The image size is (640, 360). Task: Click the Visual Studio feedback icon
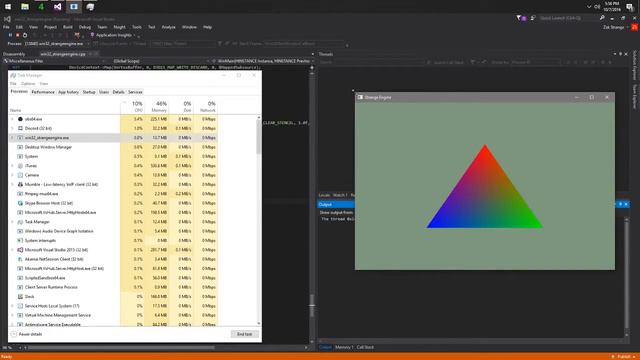click(x=533, y=18)
